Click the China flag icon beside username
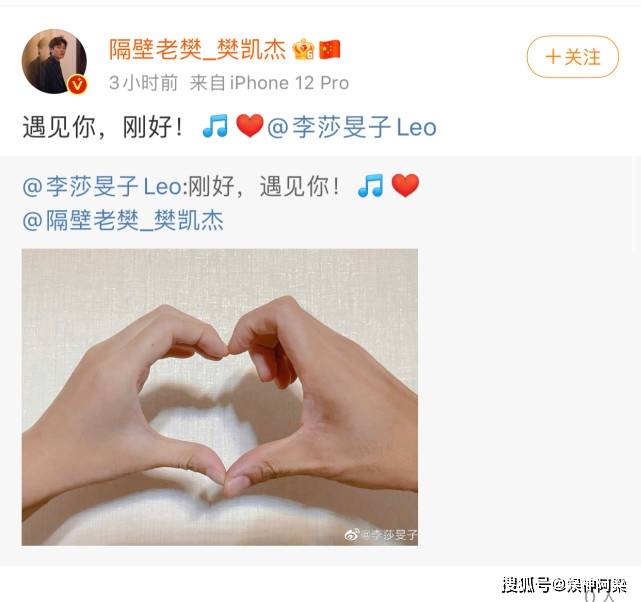Image resolution: width=641 pixels, height=602 pixels. click(329, 50)
